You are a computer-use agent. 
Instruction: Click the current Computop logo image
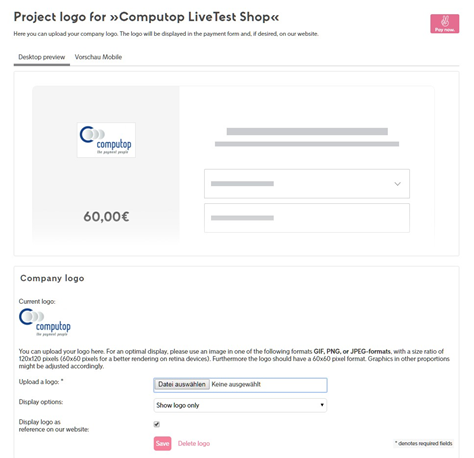[45, 322]
